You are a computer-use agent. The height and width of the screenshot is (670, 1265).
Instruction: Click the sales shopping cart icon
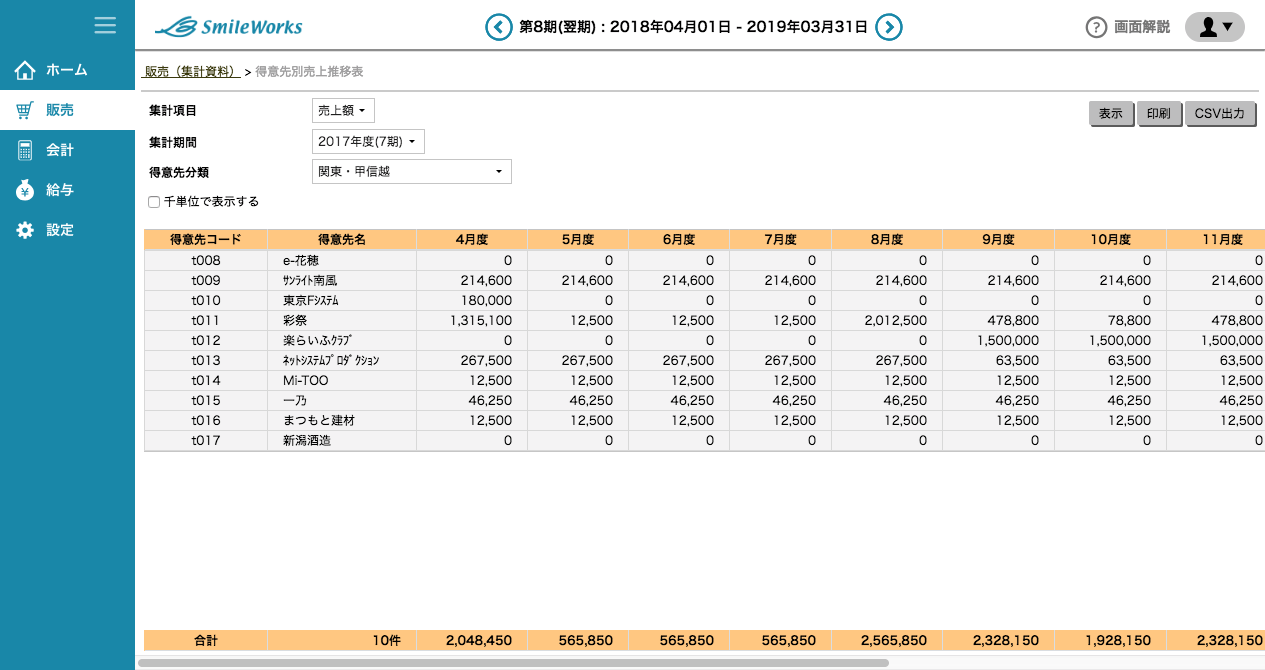[25, 110]
